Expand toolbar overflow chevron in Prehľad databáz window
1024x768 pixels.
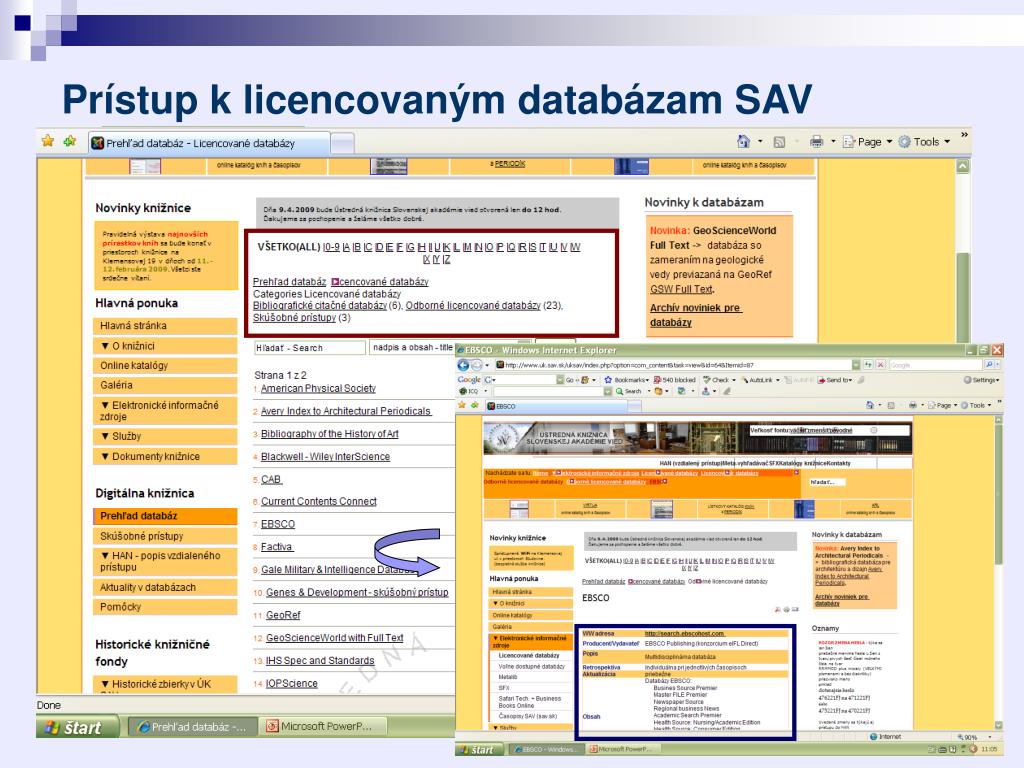(964, 135)
